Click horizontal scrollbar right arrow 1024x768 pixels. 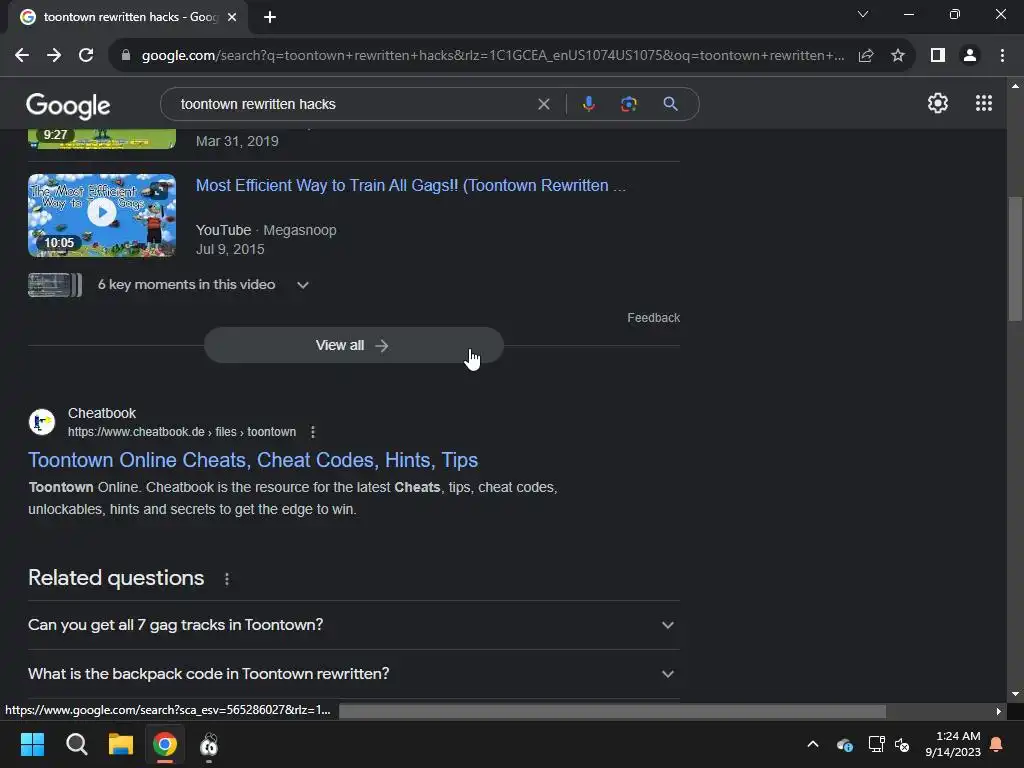pyautogui.click(x=998, y=711)
